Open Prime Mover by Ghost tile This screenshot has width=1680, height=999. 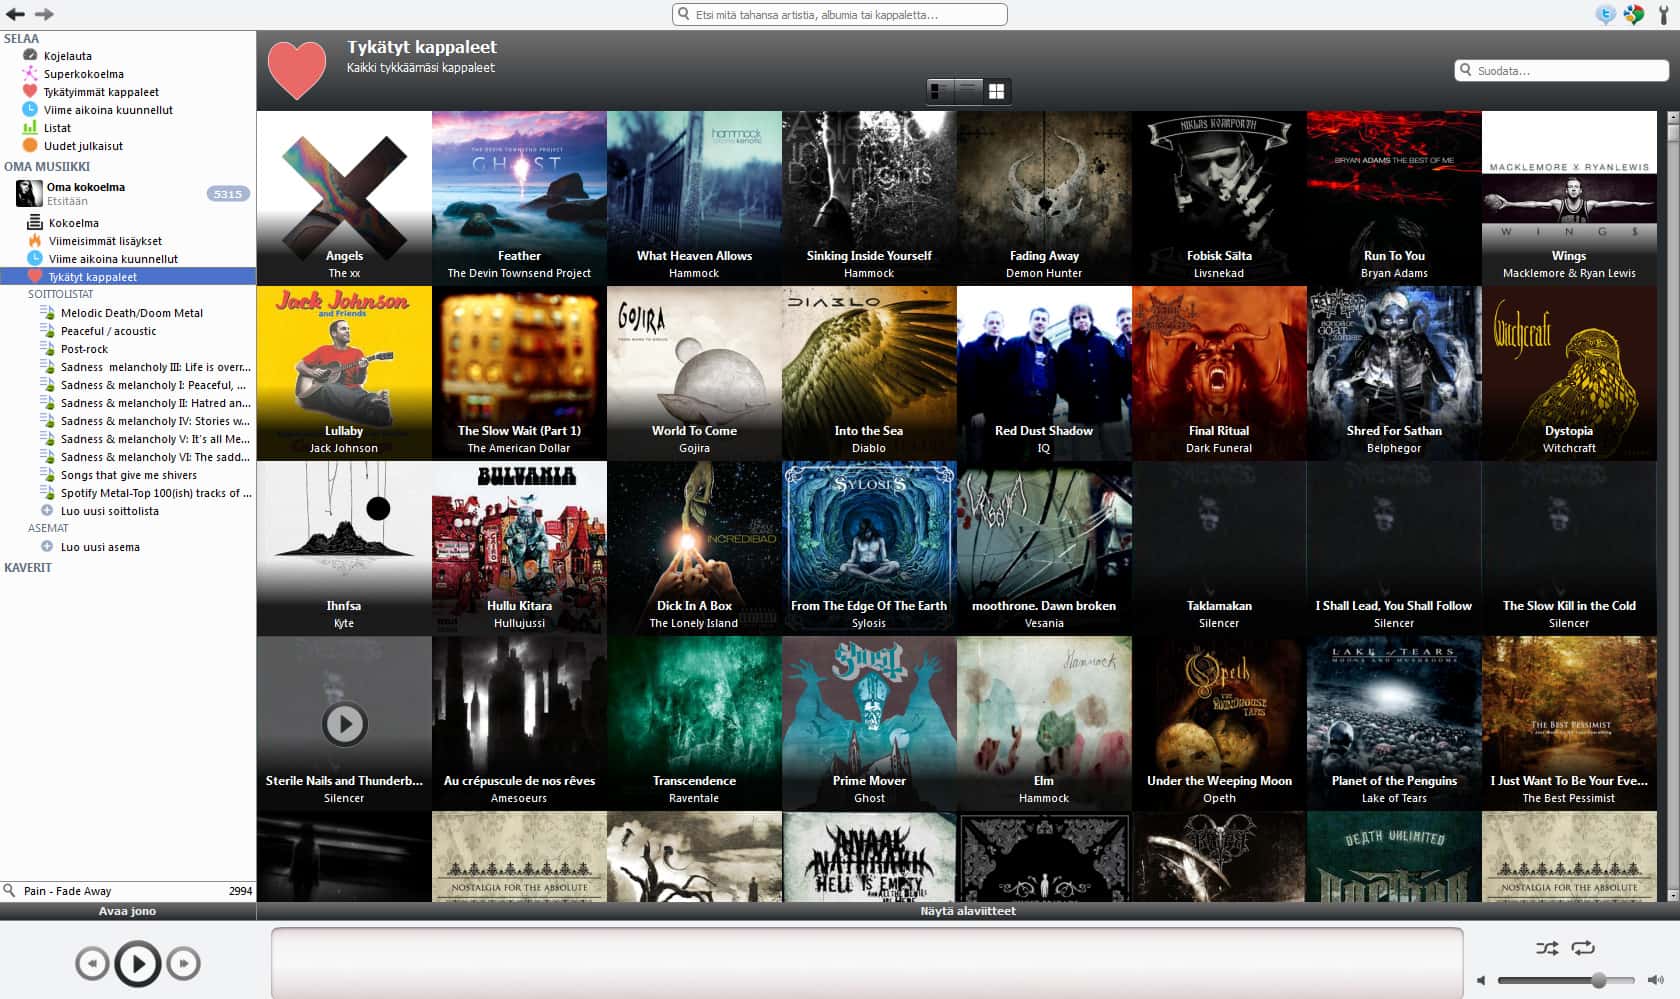tap(869, 723)
